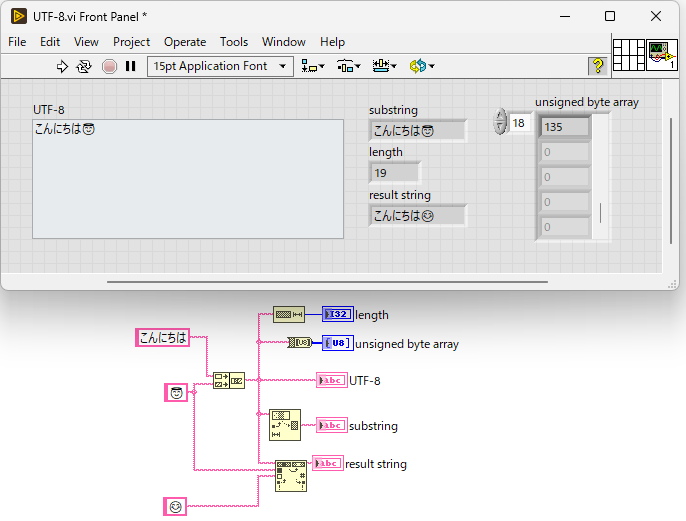Click the 'substring' front panel label
Image resolution: width=686 pixels, height=521 pixels.
tap(393, 110)
